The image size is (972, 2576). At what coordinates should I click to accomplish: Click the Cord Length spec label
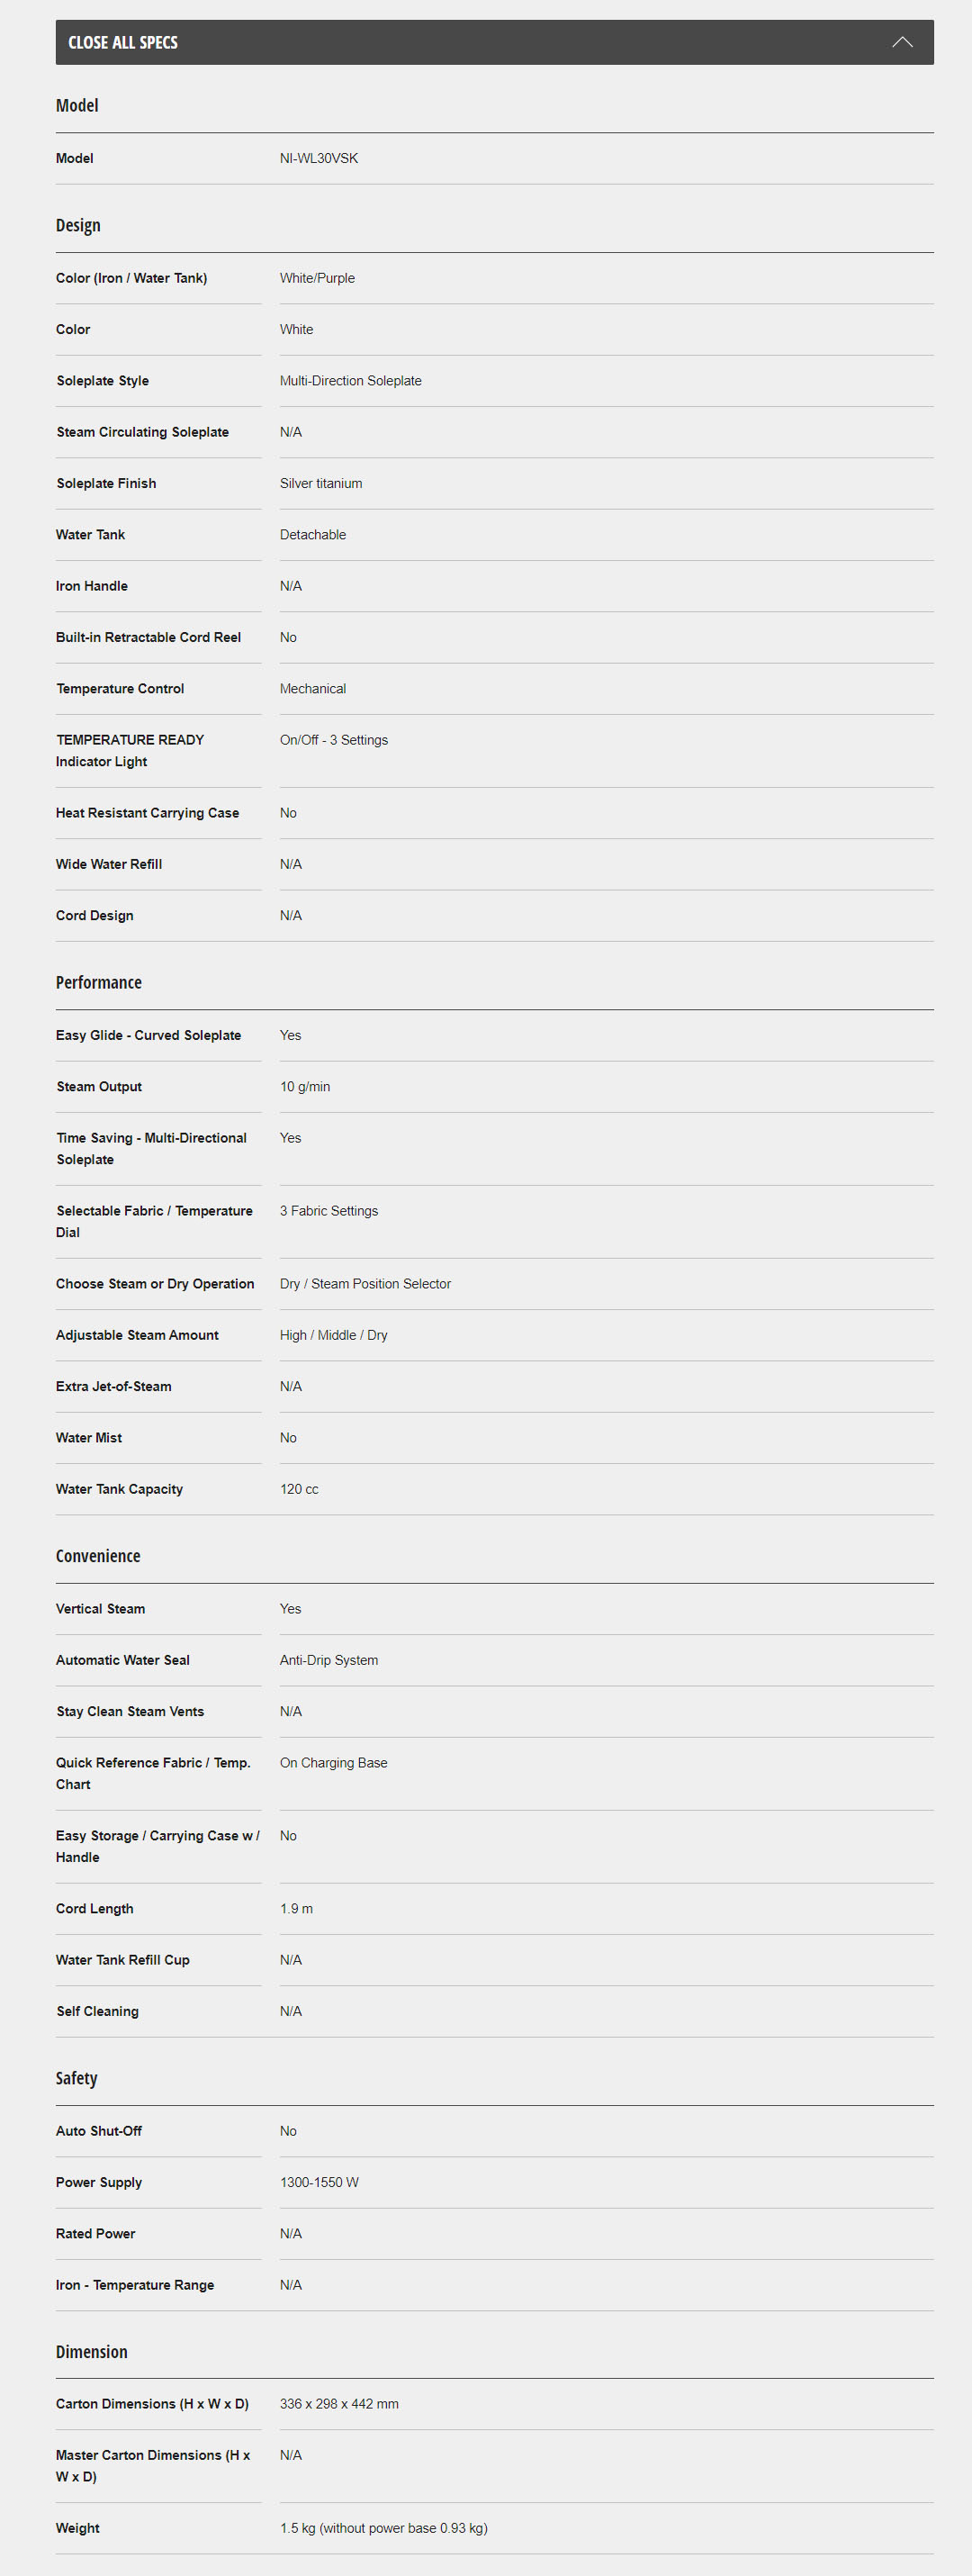(95, 1909)
